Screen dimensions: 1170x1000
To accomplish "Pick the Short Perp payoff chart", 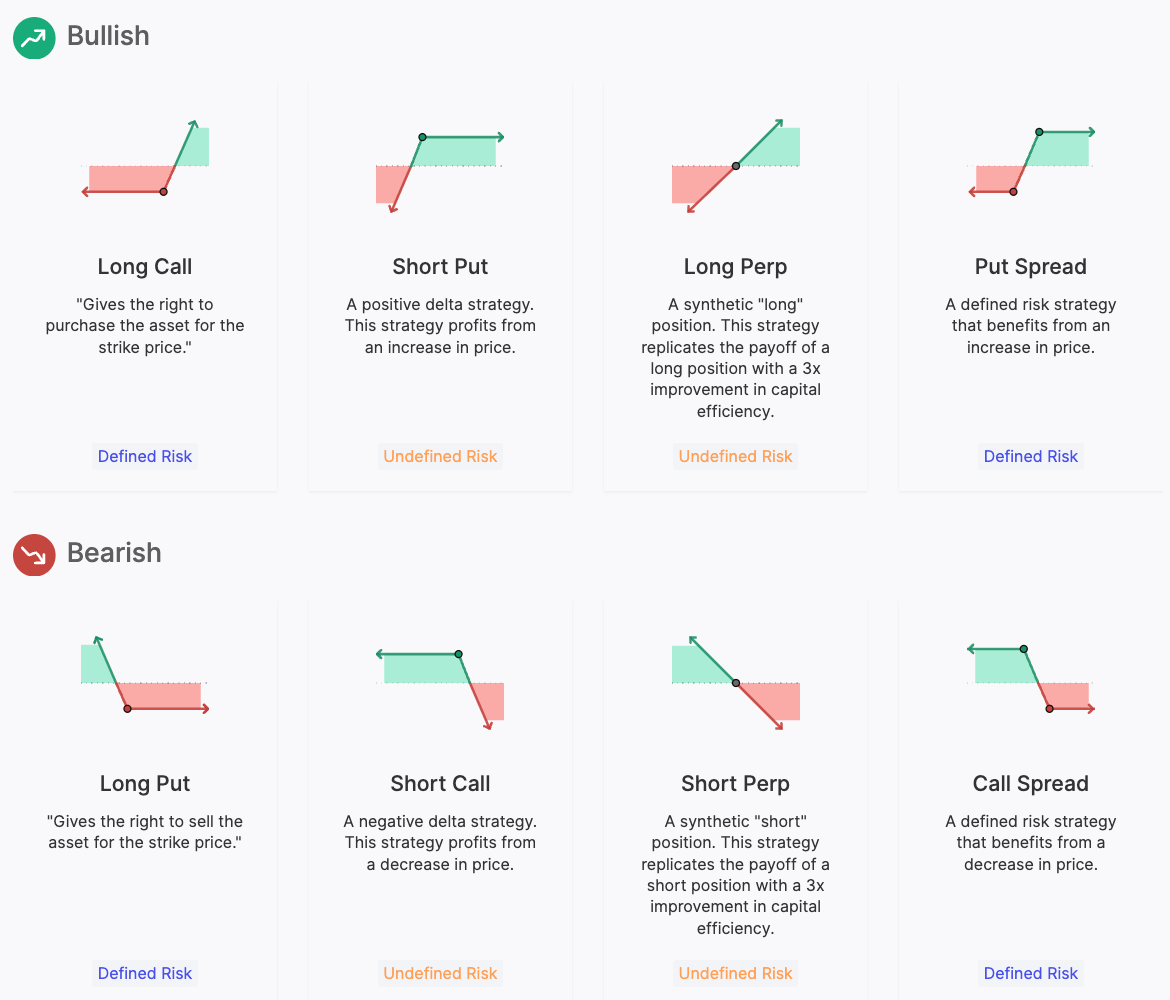I will pyautogui.click(x=736, y=683).
